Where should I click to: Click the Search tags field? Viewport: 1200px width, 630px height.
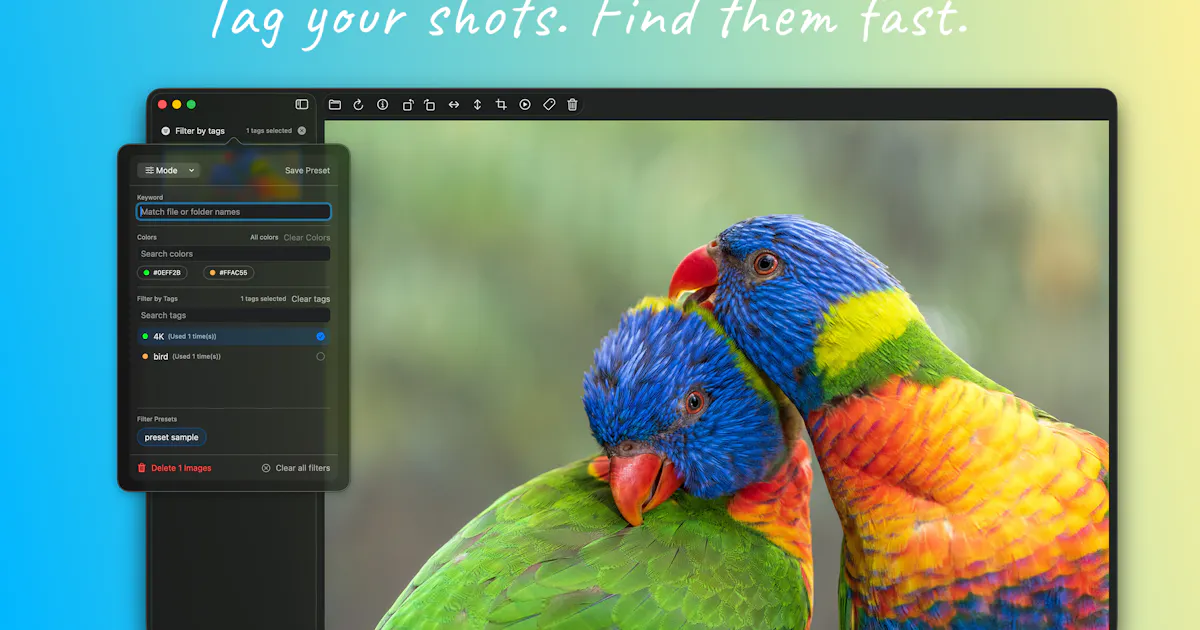[234, 315]
